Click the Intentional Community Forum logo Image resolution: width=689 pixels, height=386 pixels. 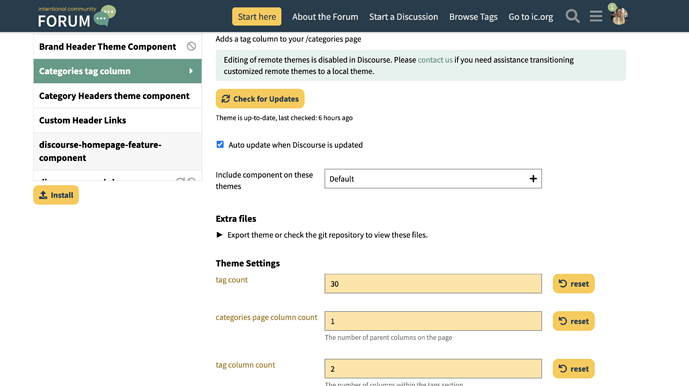[76, 16]
